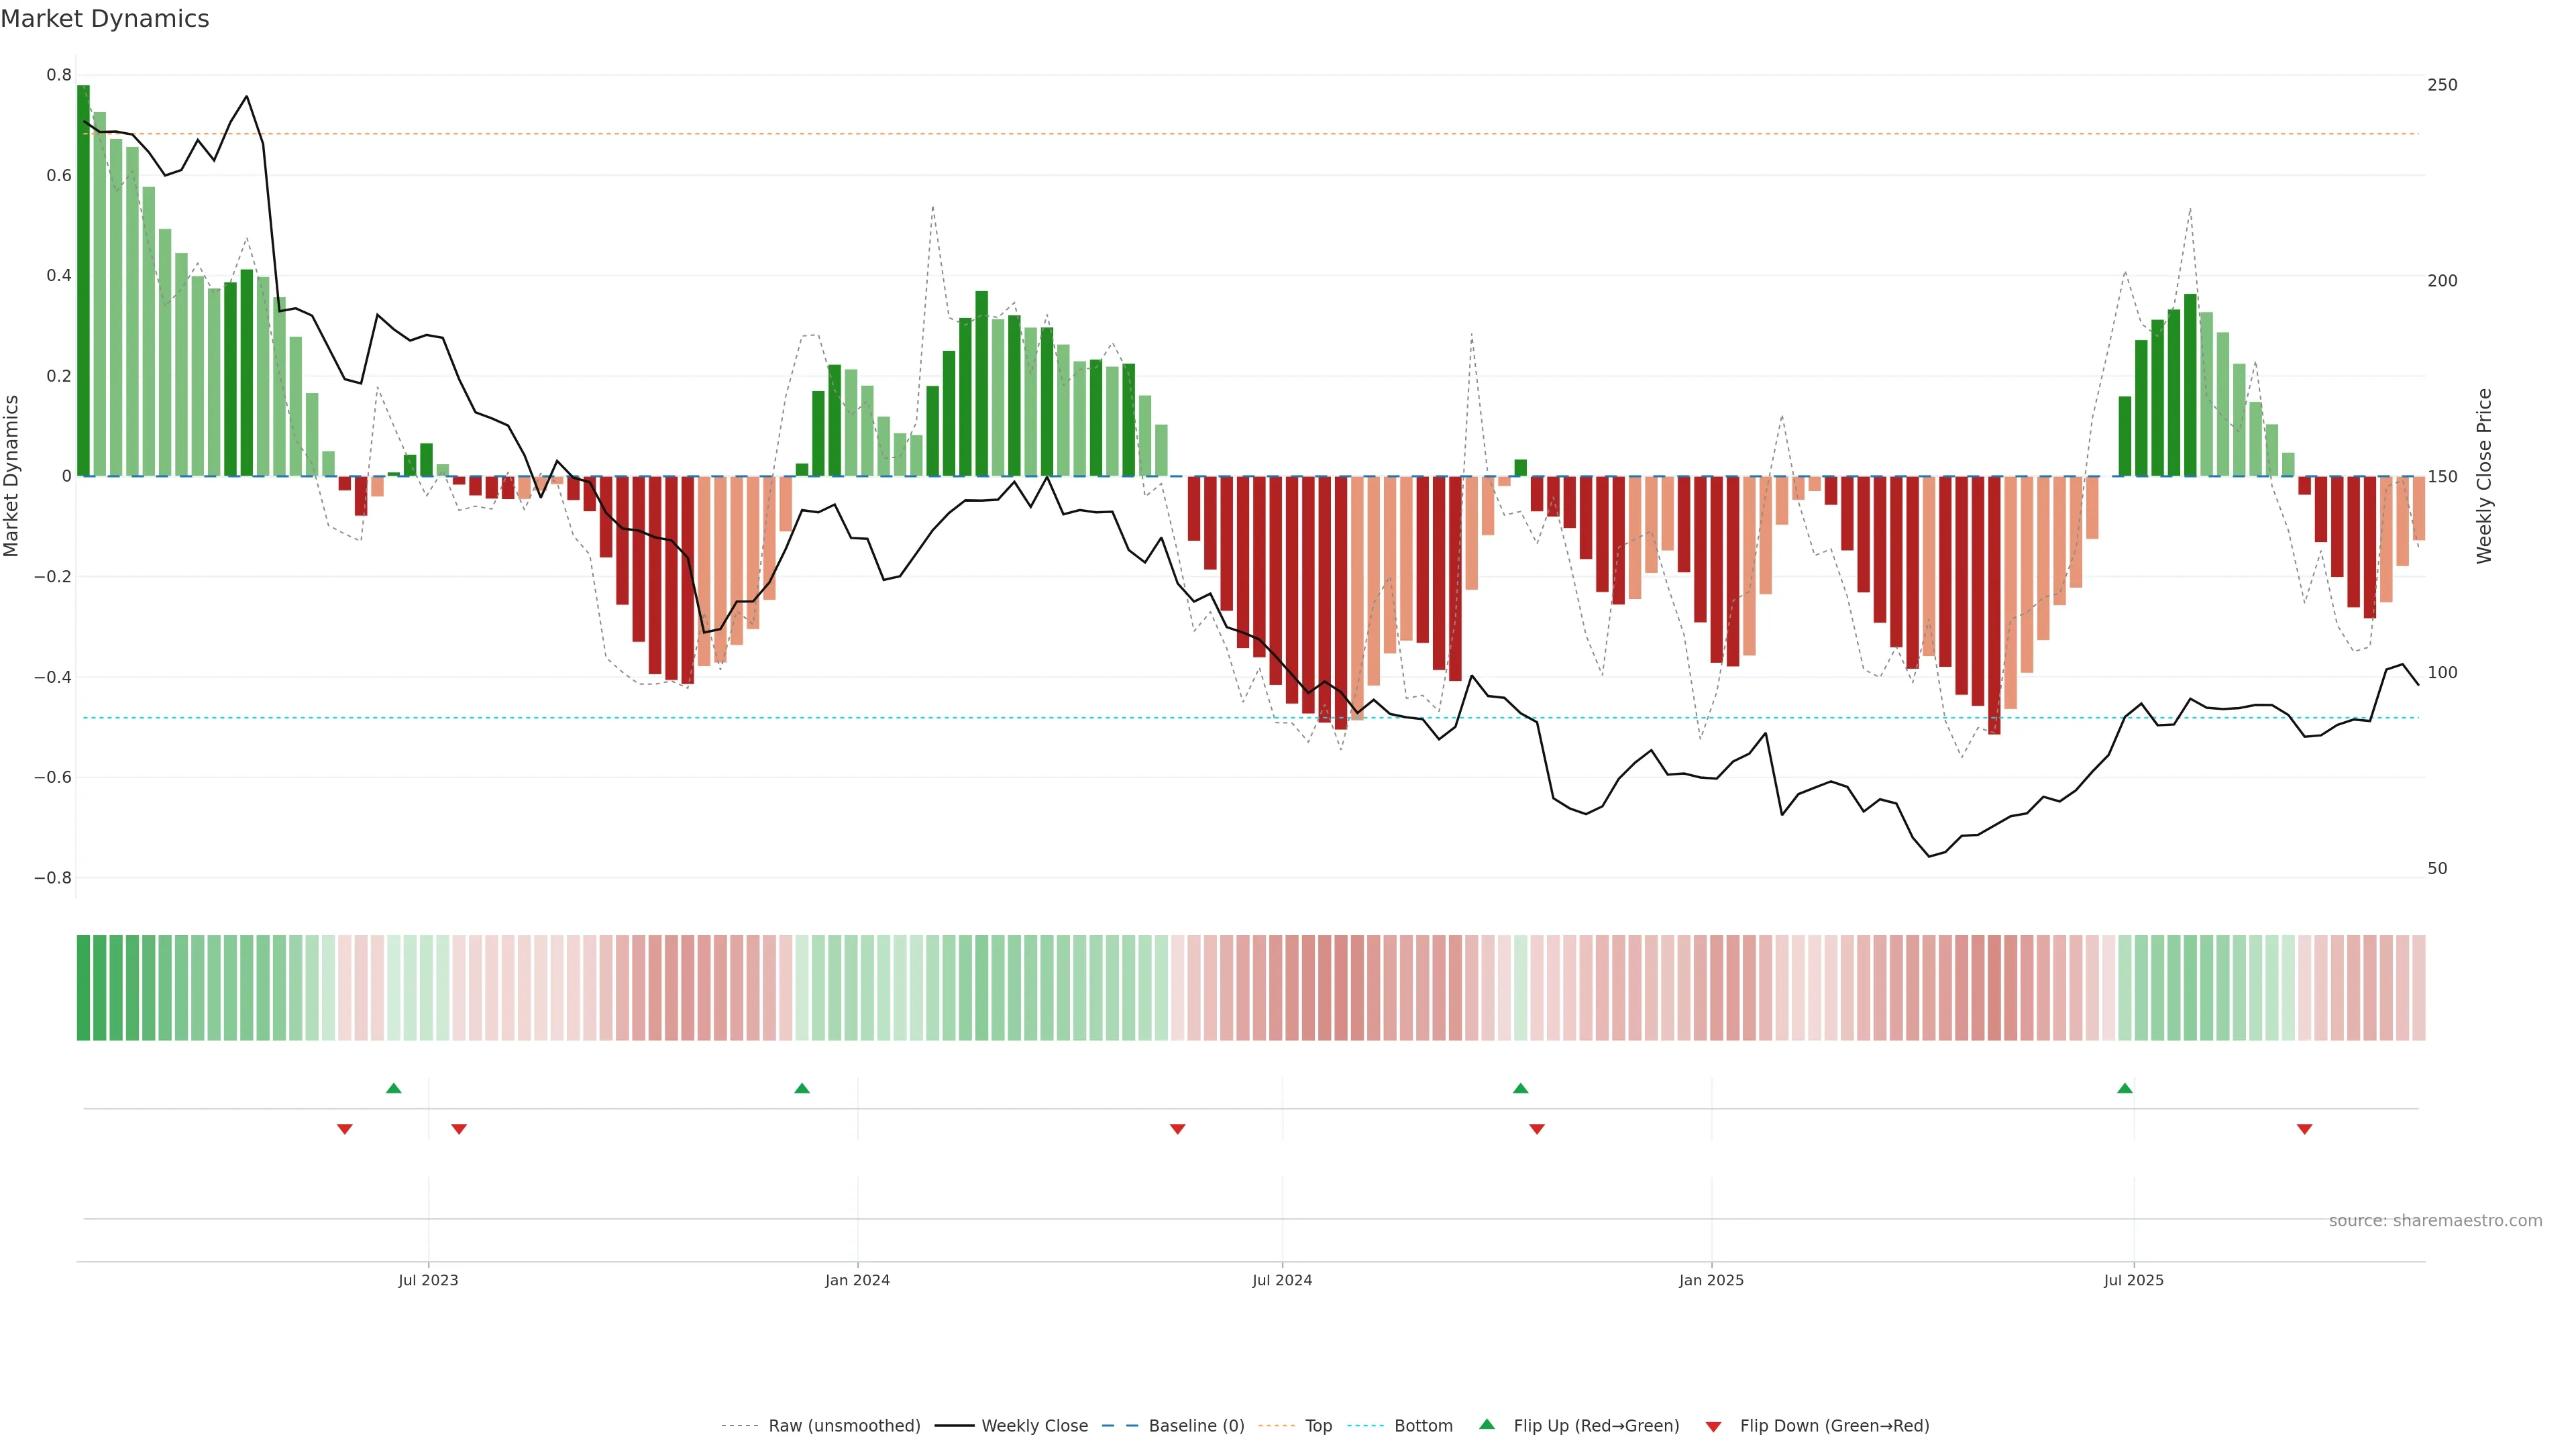This screenshot has height=1449, width=2576.
Task: Click the darkest green heatmap cell at far left
Action: point(83,988)
